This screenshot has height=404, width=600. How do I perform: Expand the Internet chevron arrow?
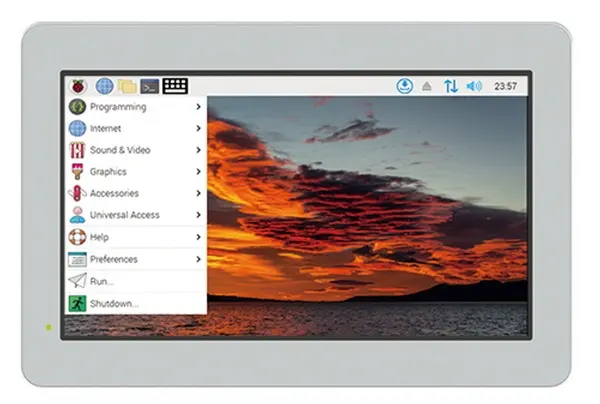198,128
